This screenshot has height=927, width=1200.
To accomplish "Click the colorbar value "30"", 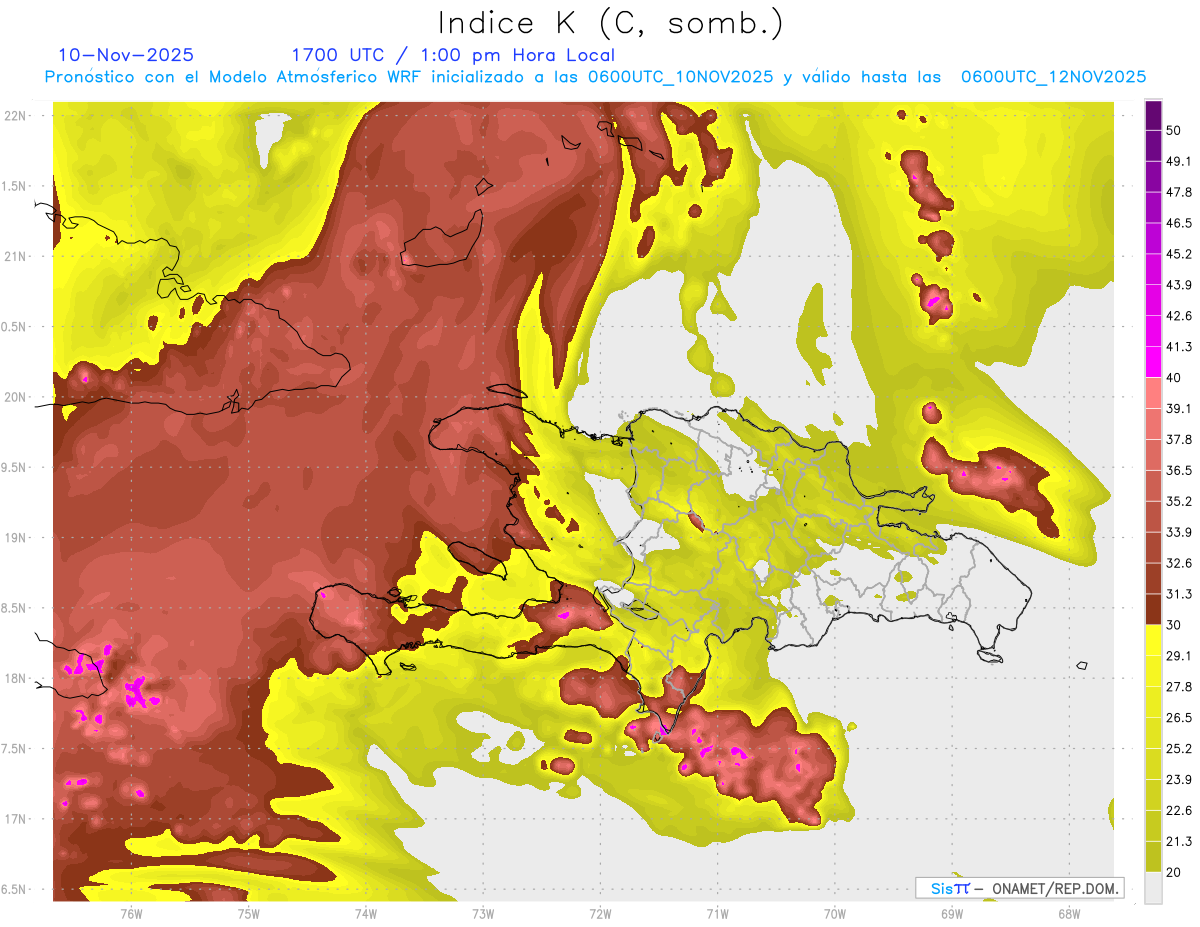I will pyautogui.click(x=1174, y=625).
